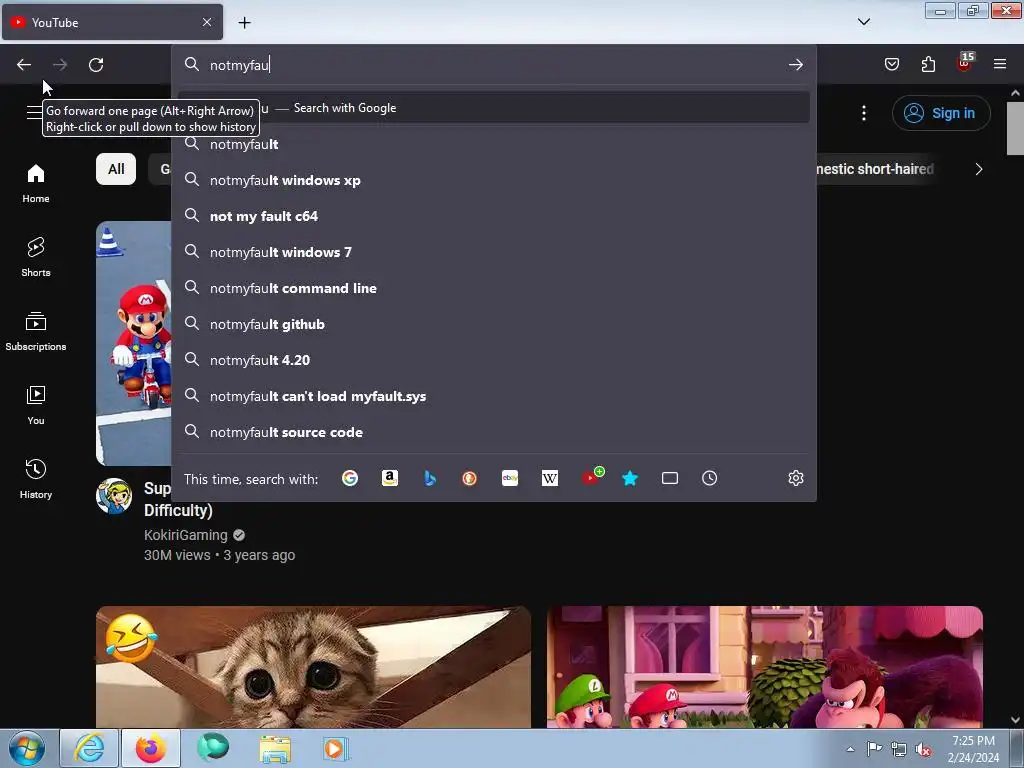Viewport: 1024px width, 768px height.
Task: Search this time with eBay
Action: click(x=510, y=479)
